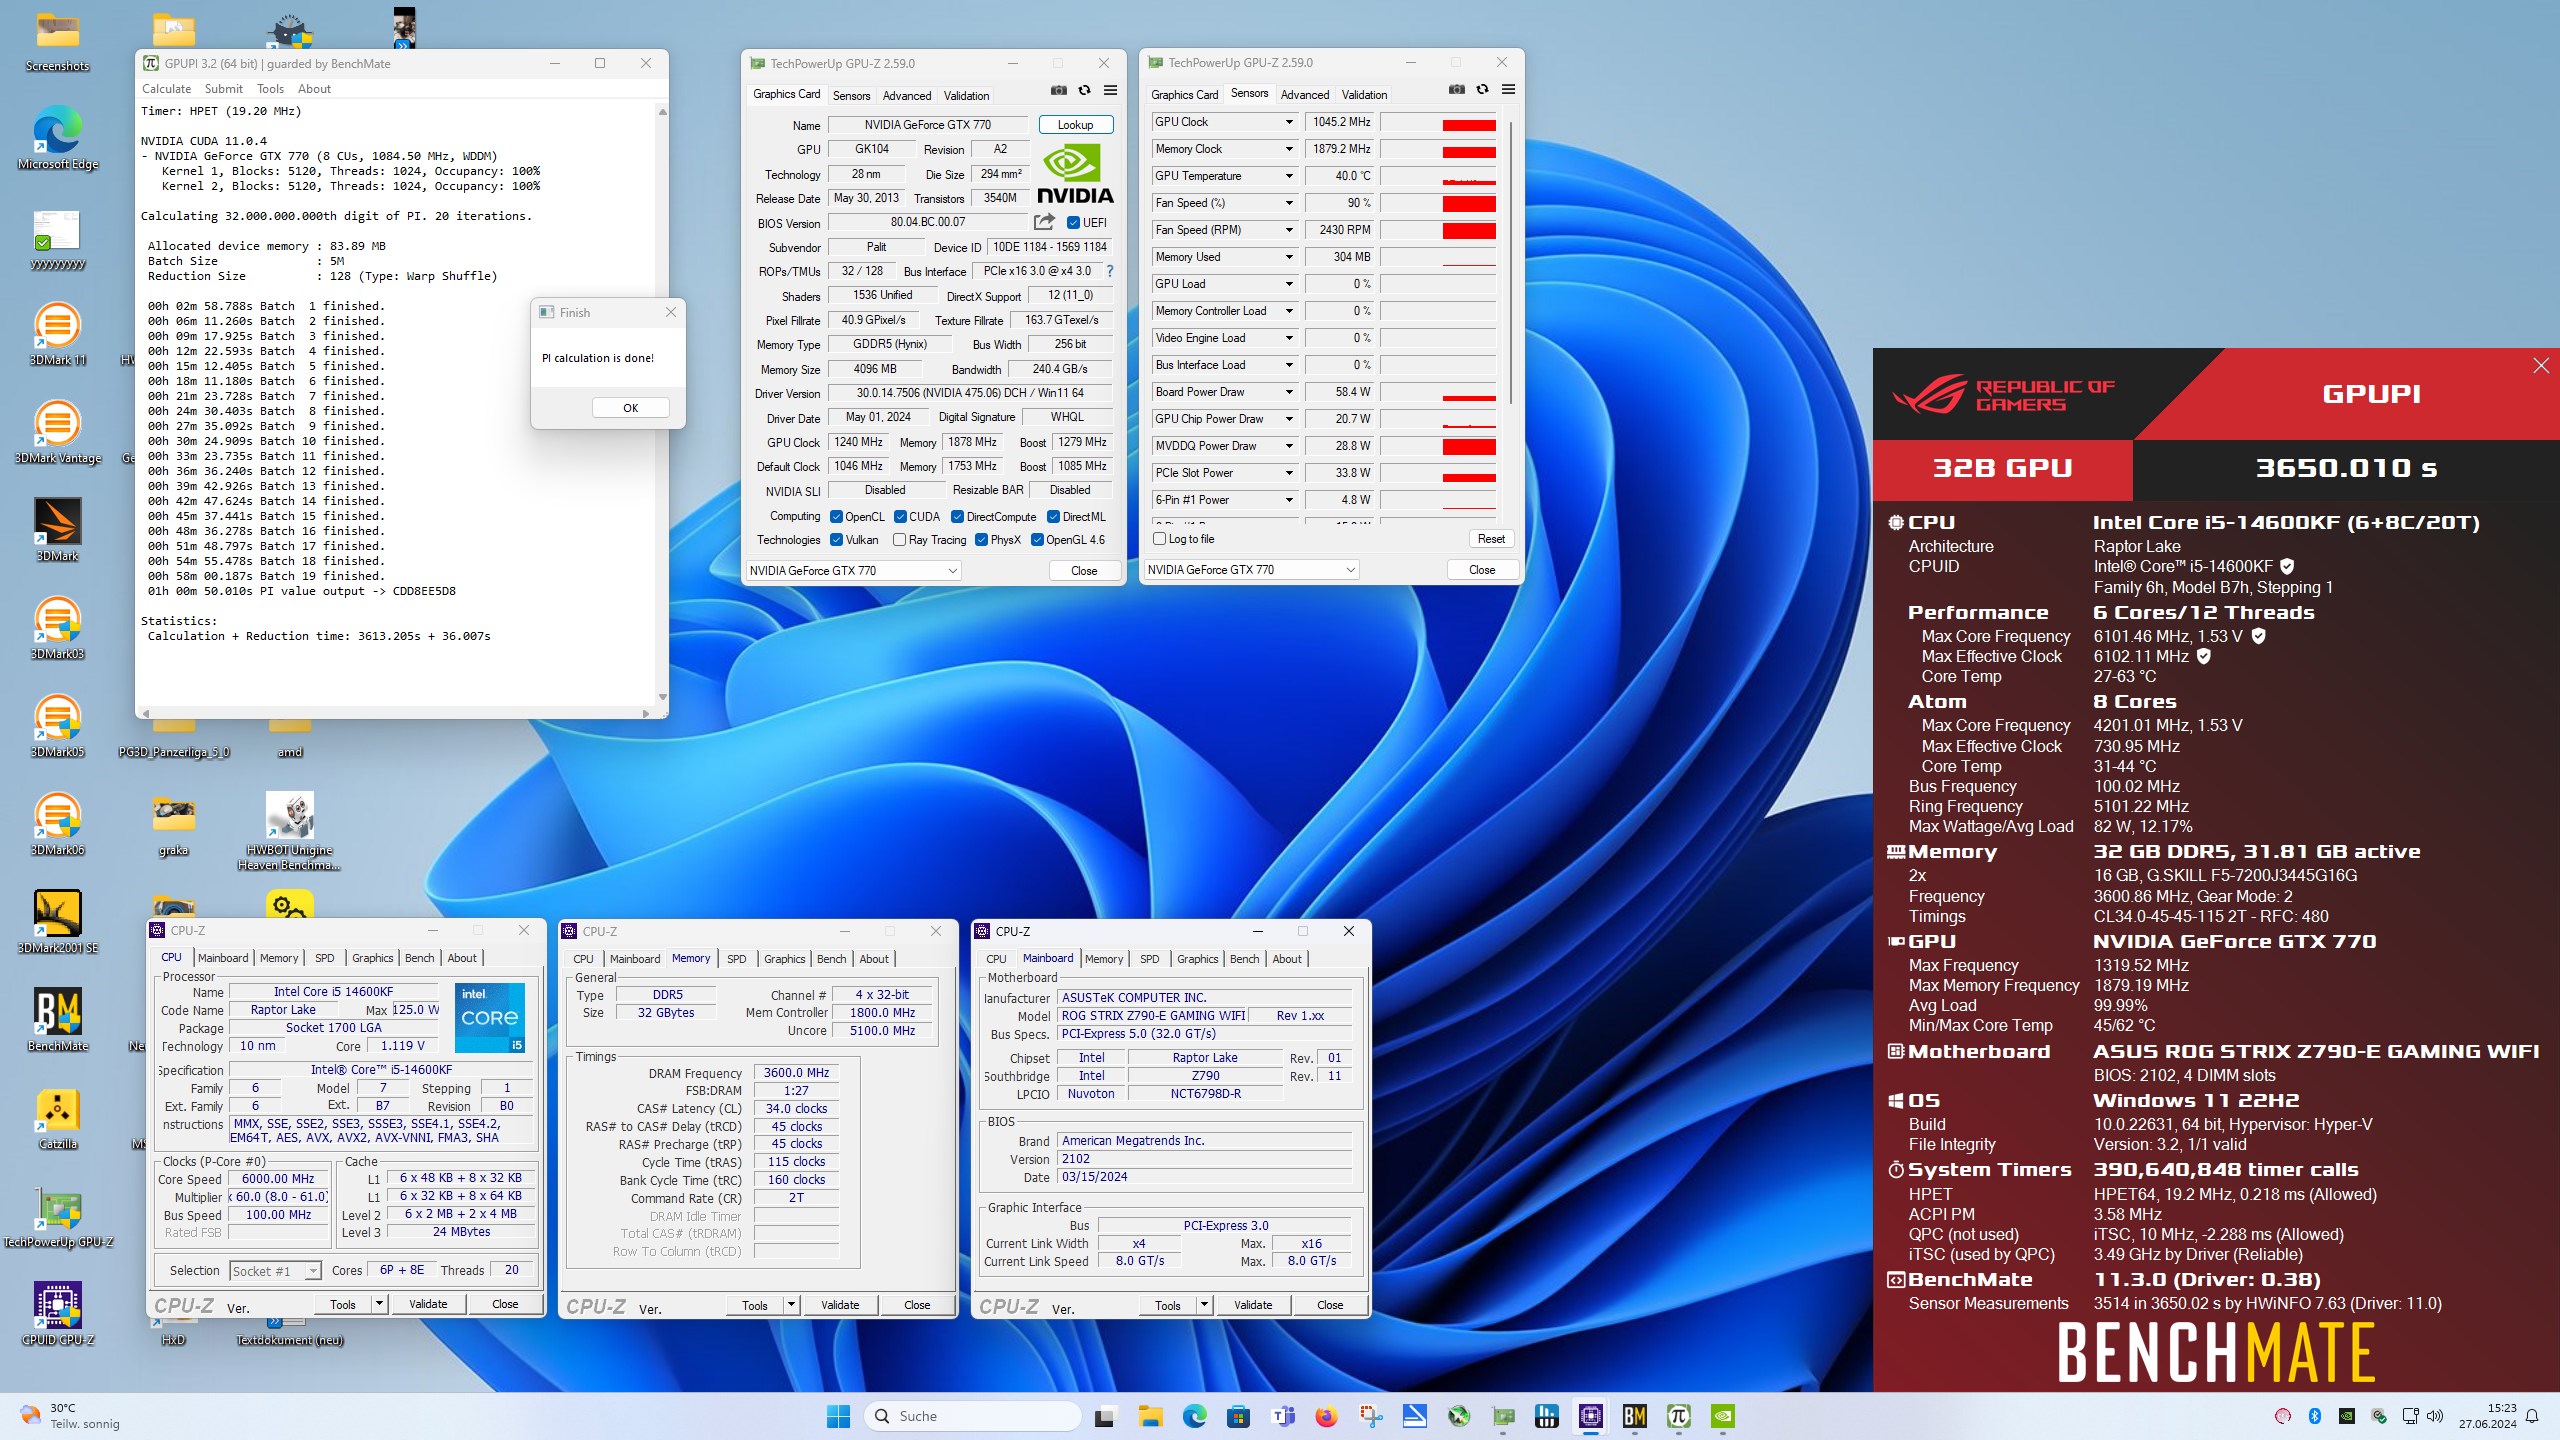The image size is (2560, 1440).
Task: Select the 3DMark03 desktop icon
Action: point(58,629)
